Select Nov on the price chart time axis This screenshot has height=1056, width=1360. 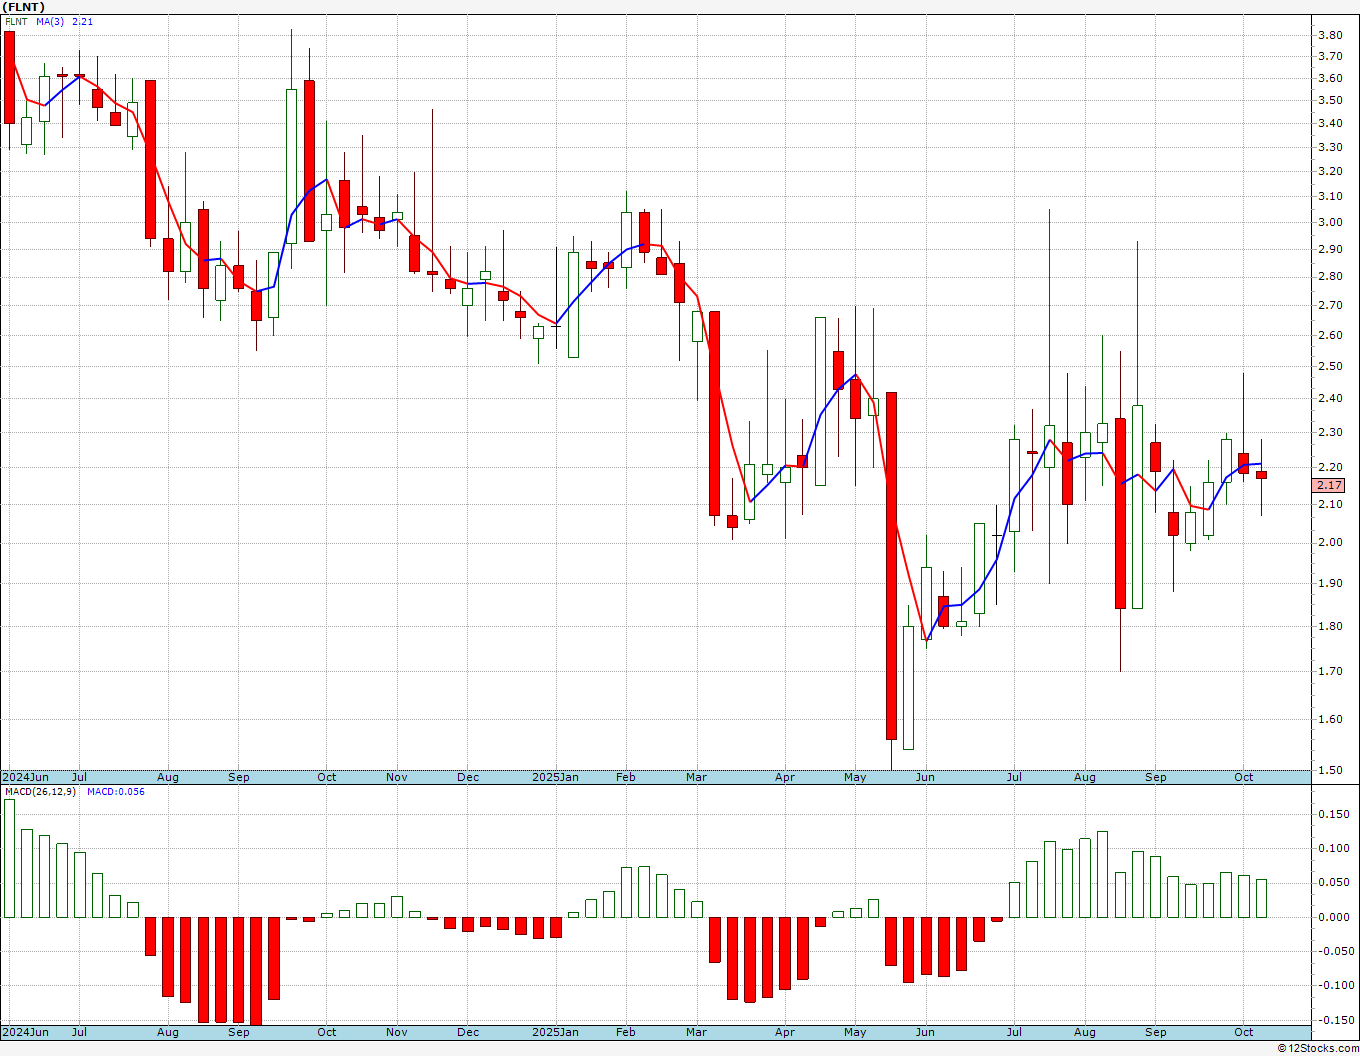pyautogui.click(x=397, y=777)
